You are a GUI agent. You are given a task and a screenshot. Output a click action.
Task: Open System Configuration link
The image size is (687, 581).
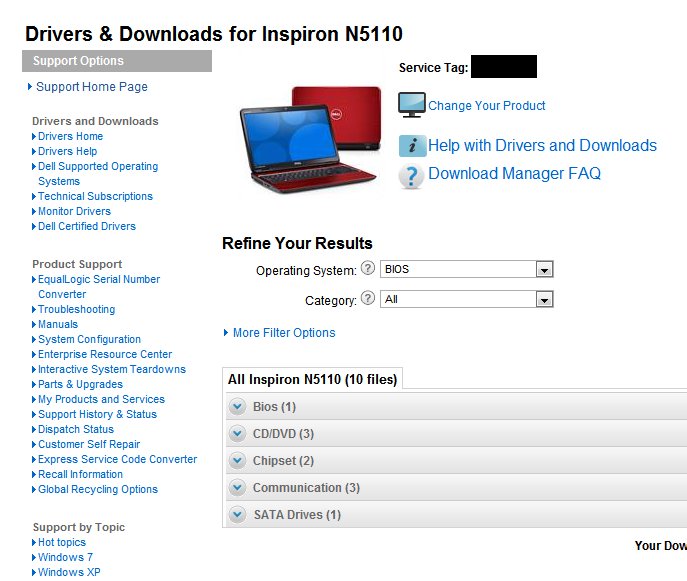click(89, 339)
